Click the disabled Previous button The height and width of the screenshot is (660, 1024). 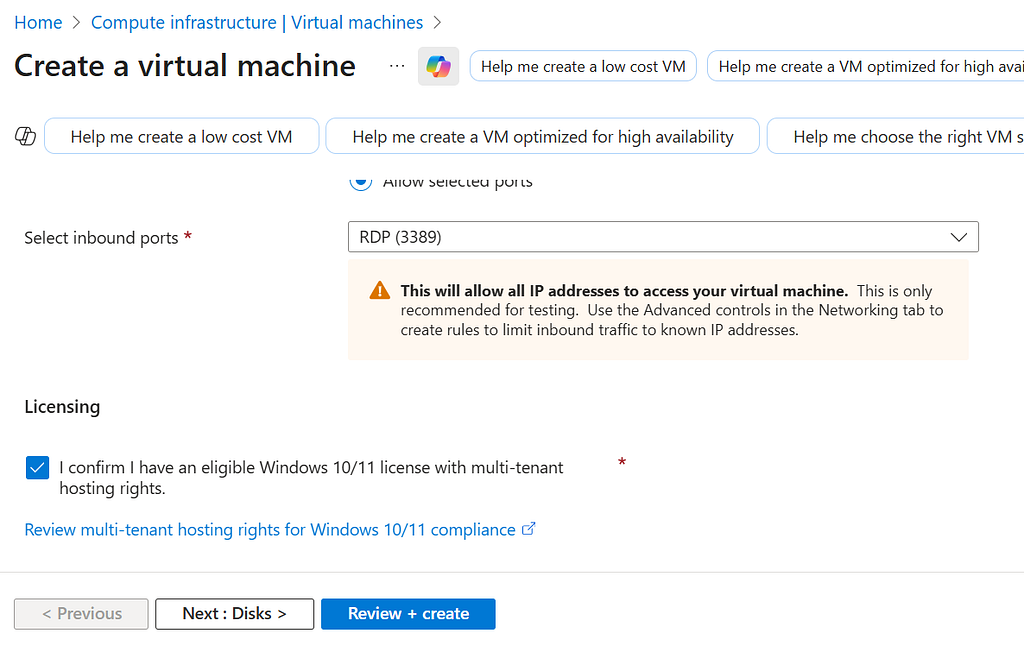pos(81,614)
